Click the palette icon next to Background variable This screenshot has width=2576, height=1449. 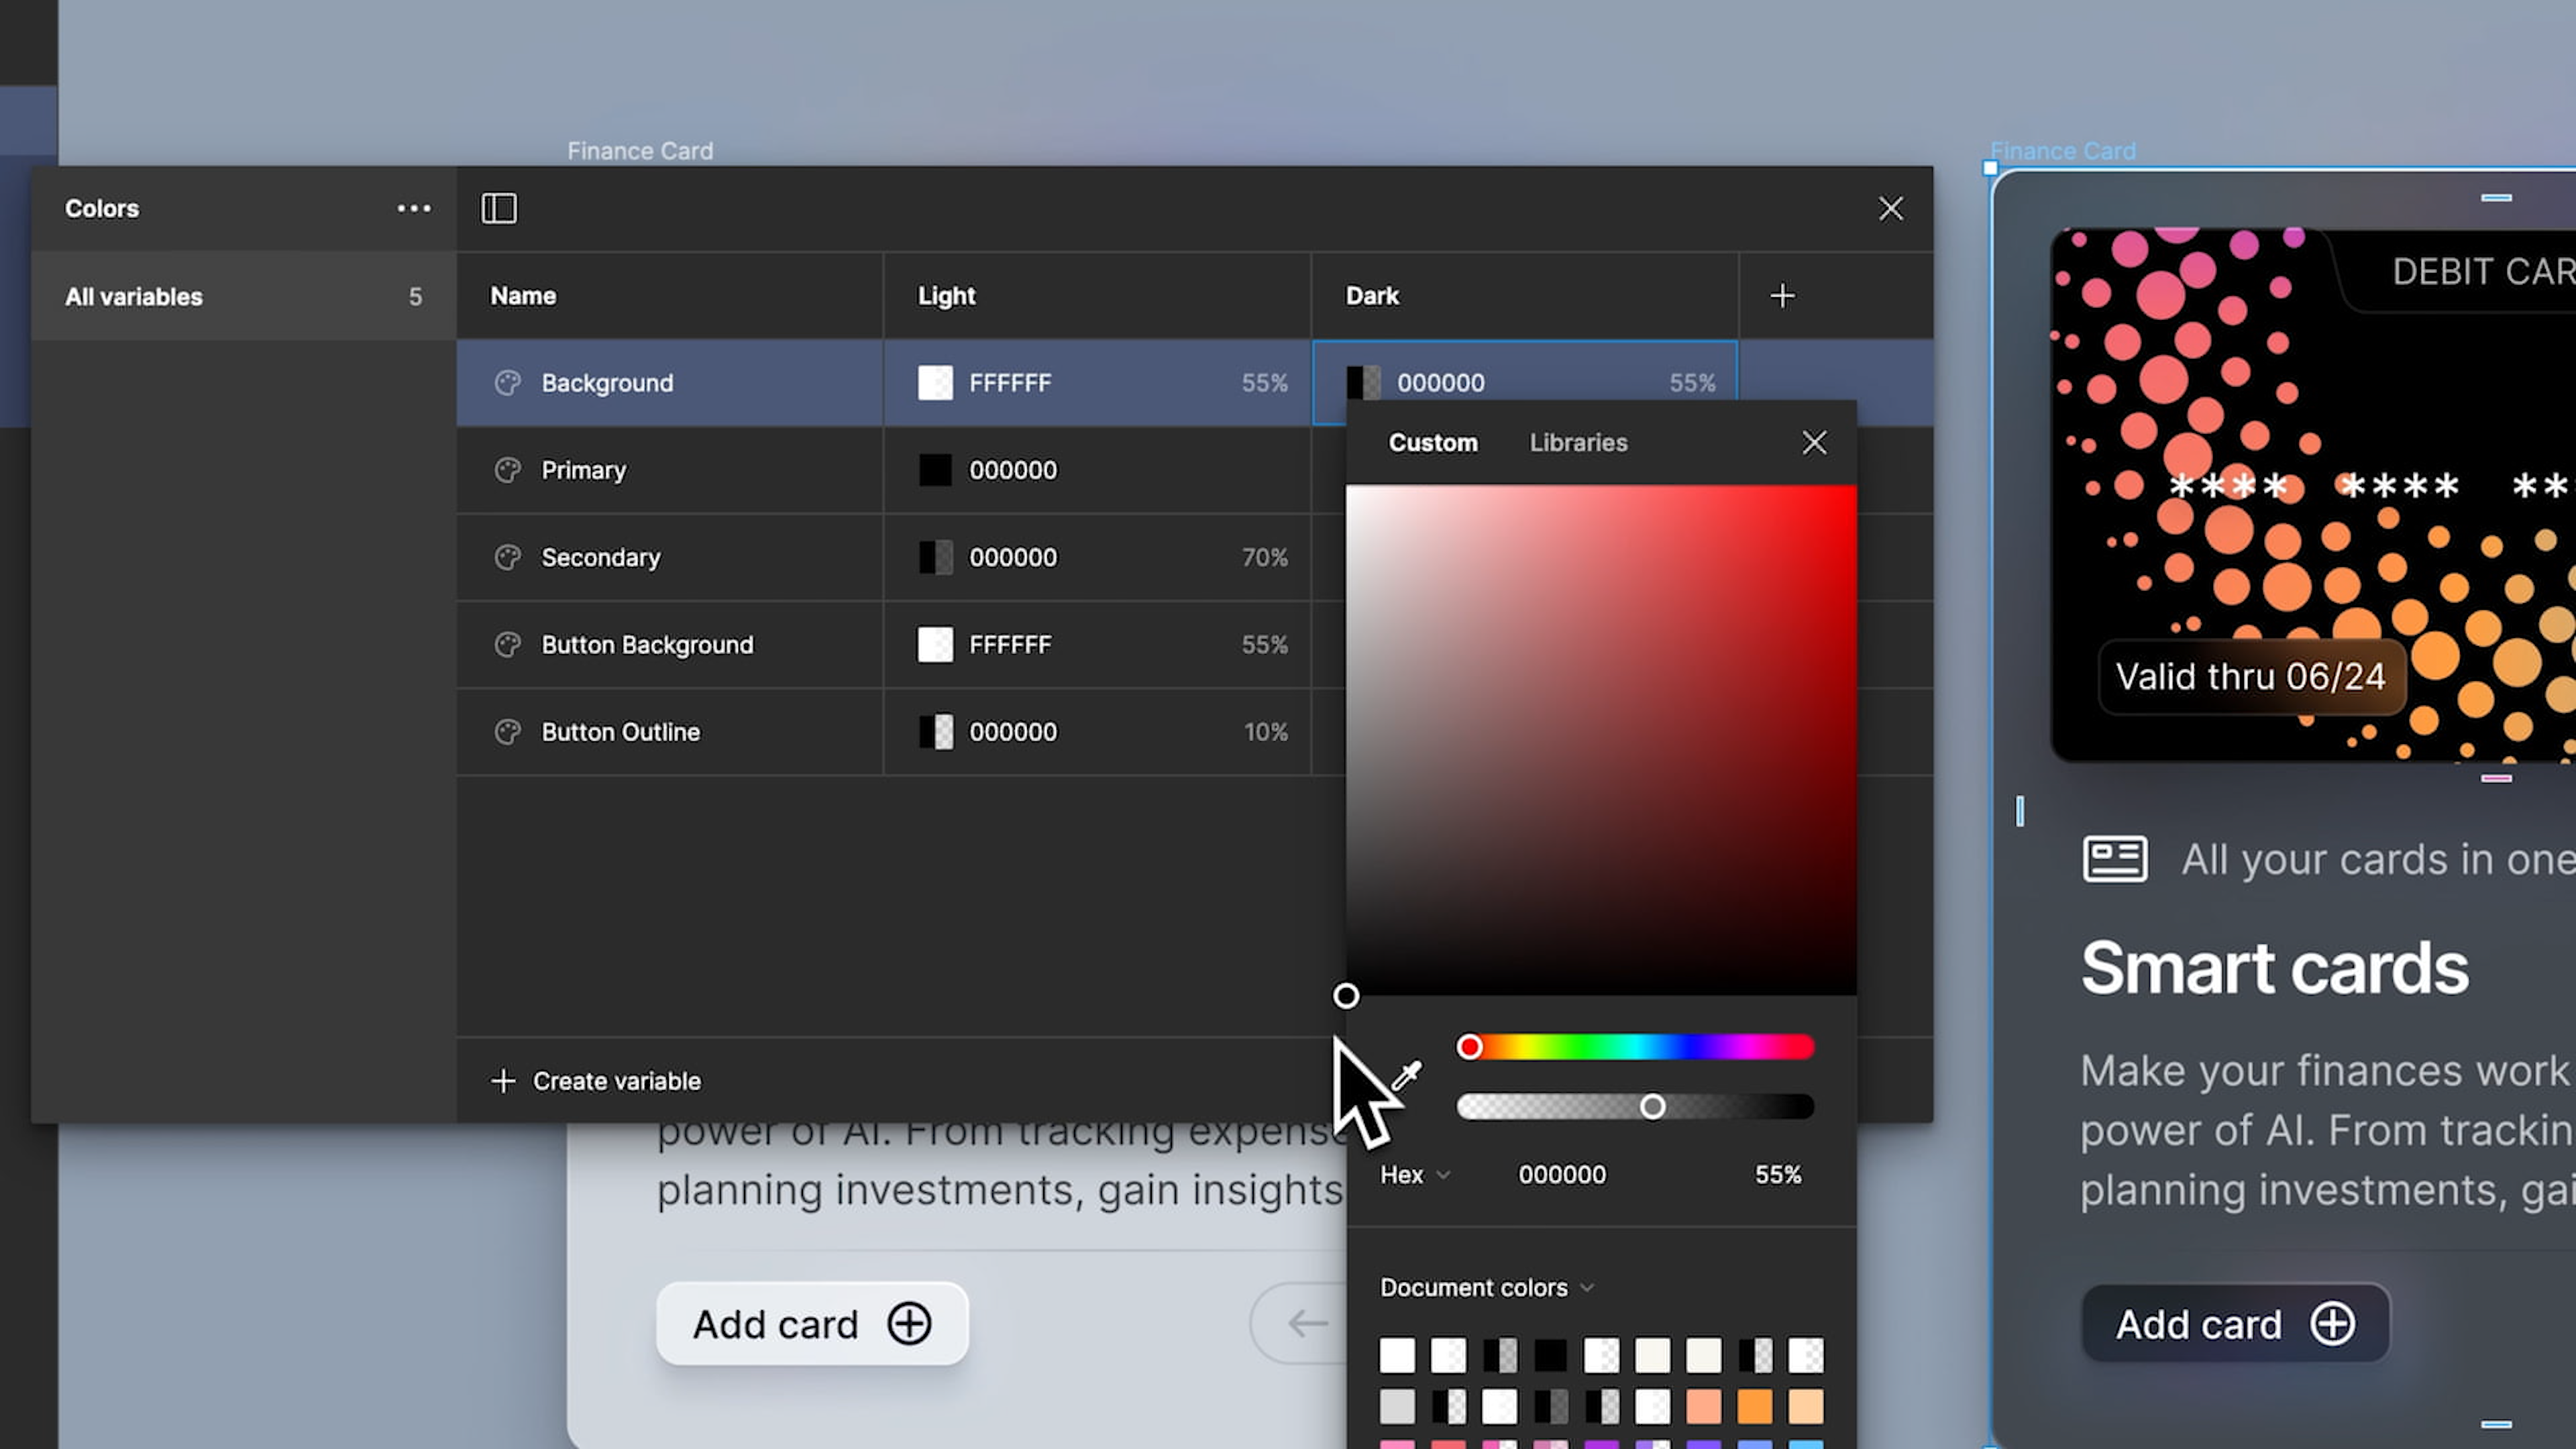509,382
